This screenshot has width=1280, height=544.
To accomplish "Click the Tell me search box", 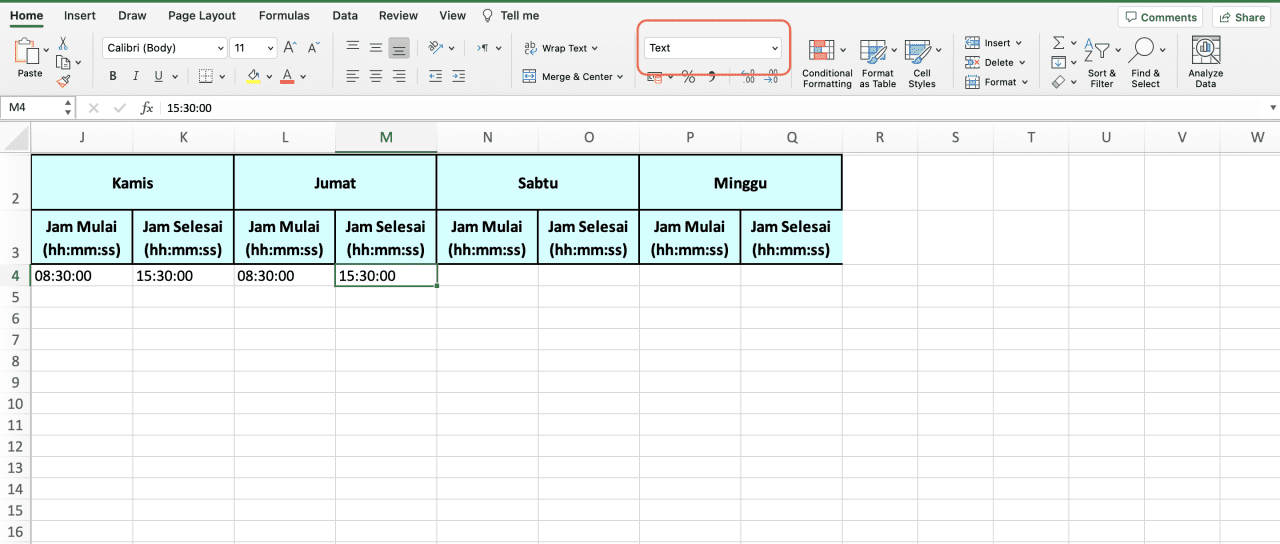I will tap(511, 16).
